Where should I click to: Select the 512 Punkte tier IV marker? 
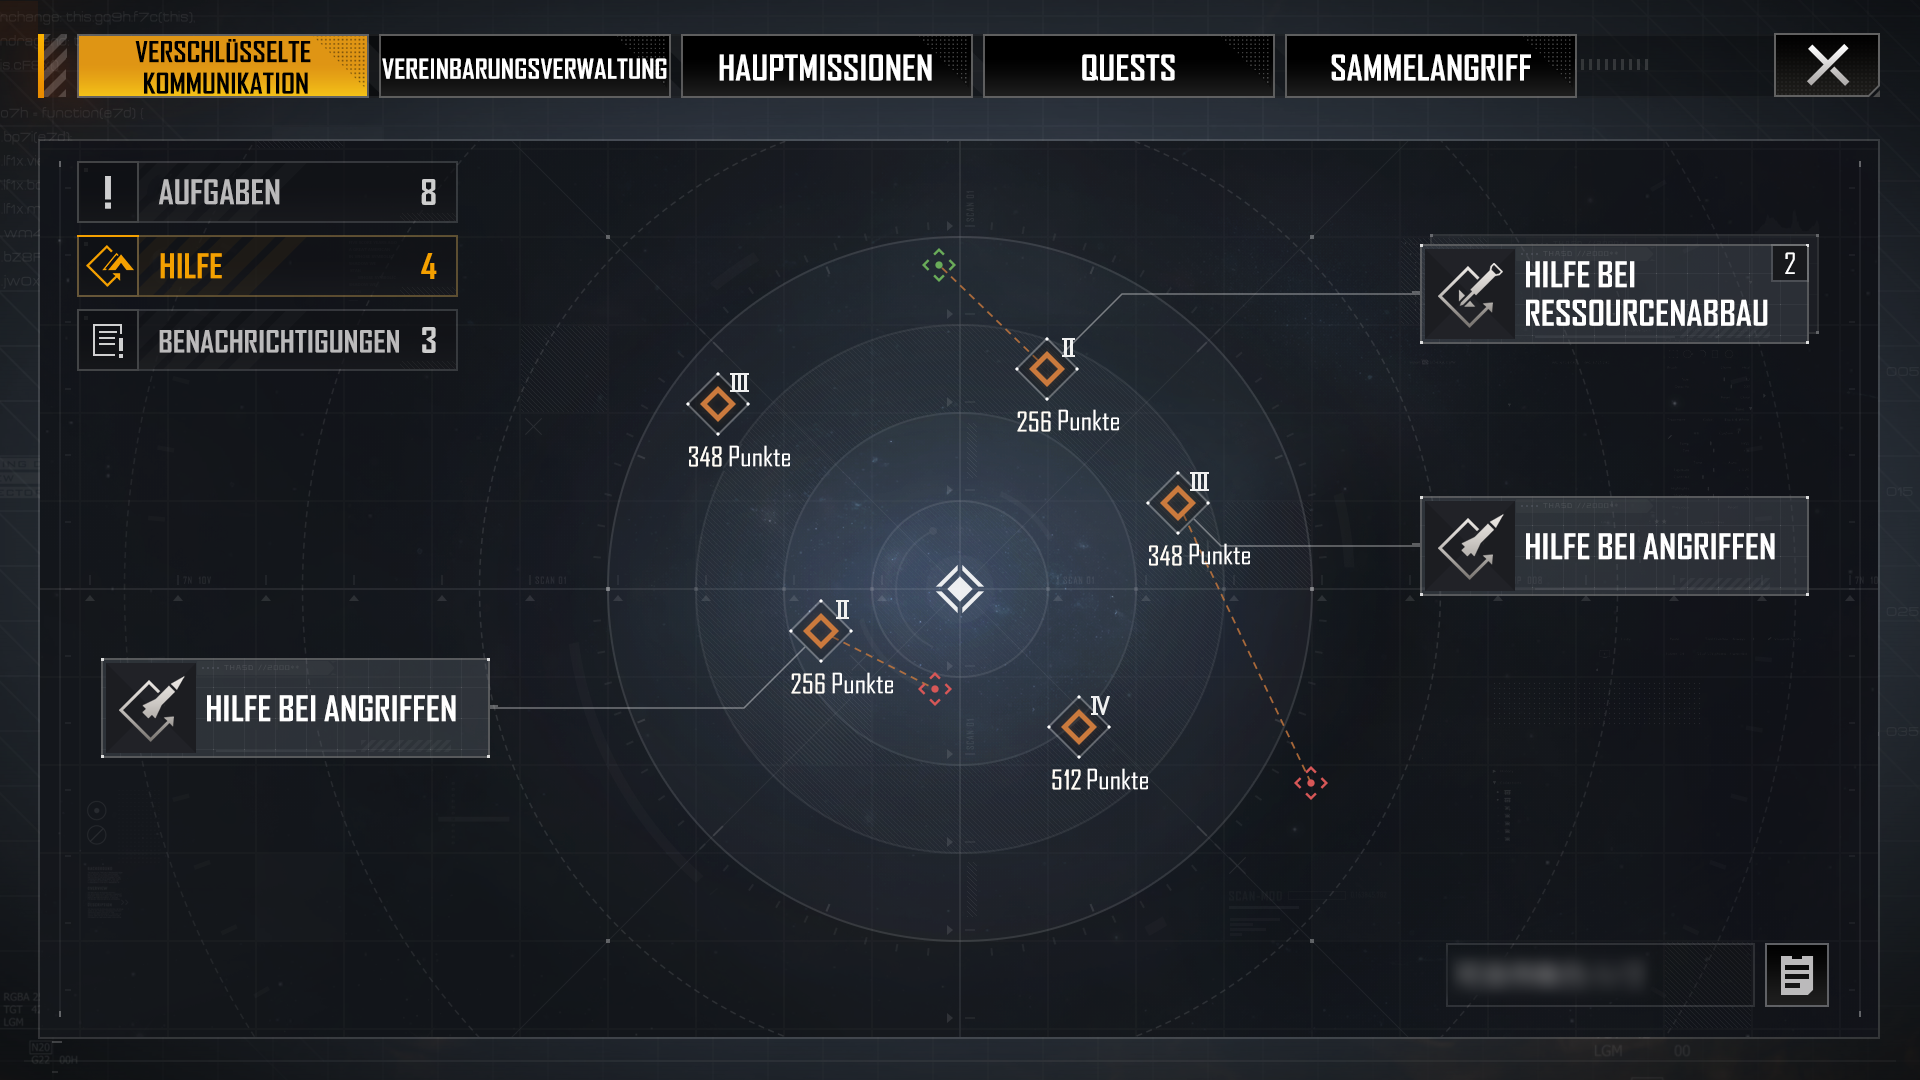(x=1078, y=727)
